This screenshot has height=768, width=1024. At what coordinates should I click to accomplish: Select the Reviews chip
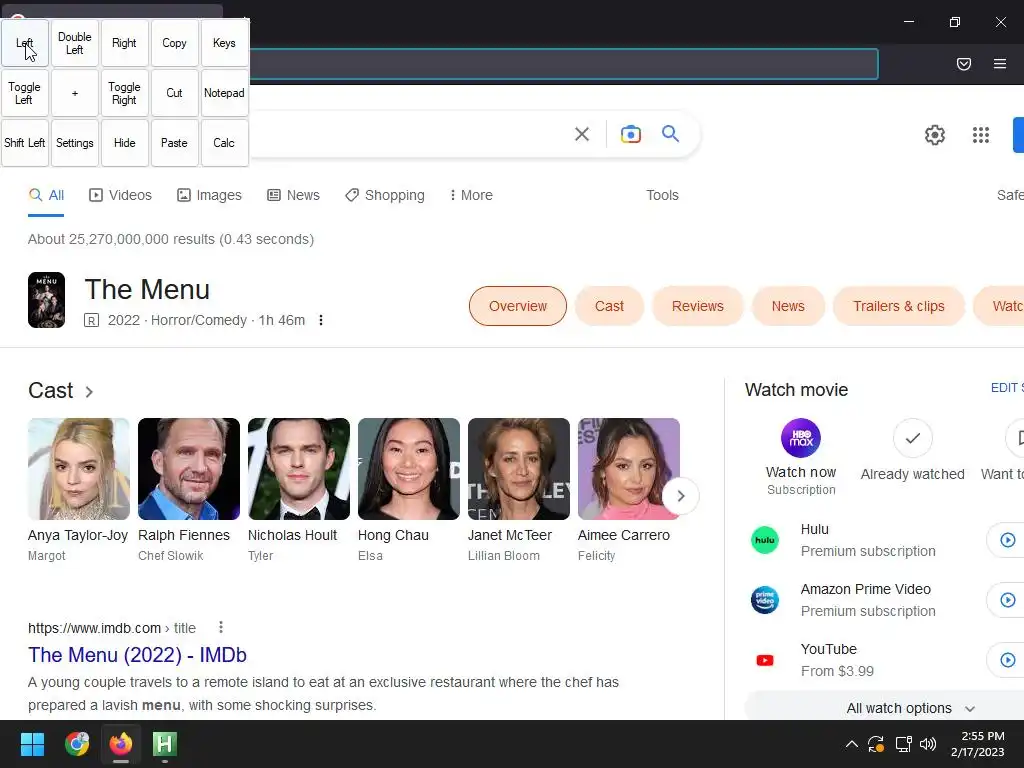[697, 306]
